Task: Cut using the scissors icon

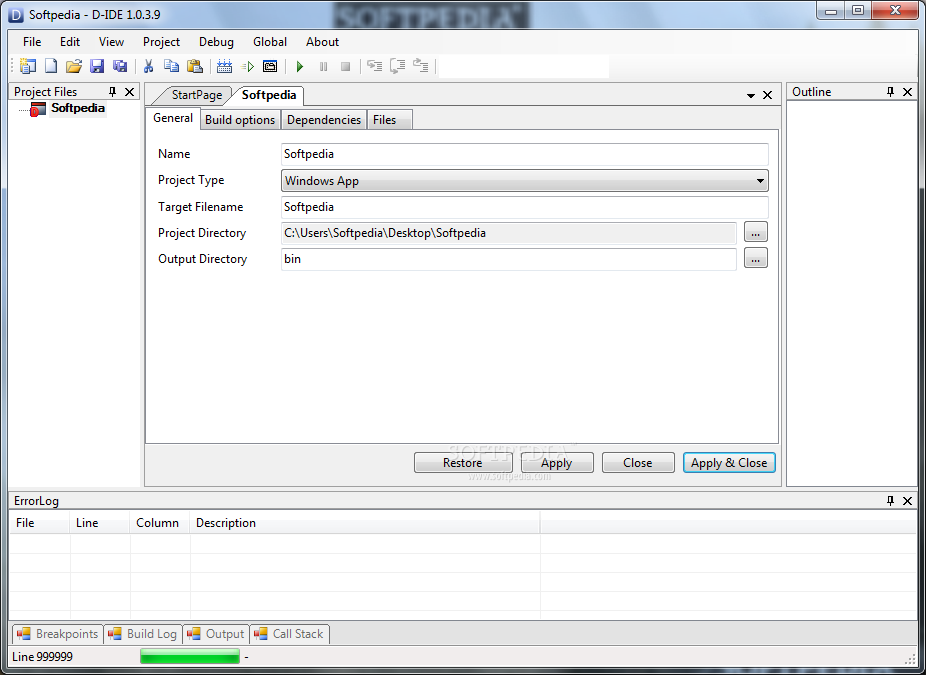Action: [149, 66]
